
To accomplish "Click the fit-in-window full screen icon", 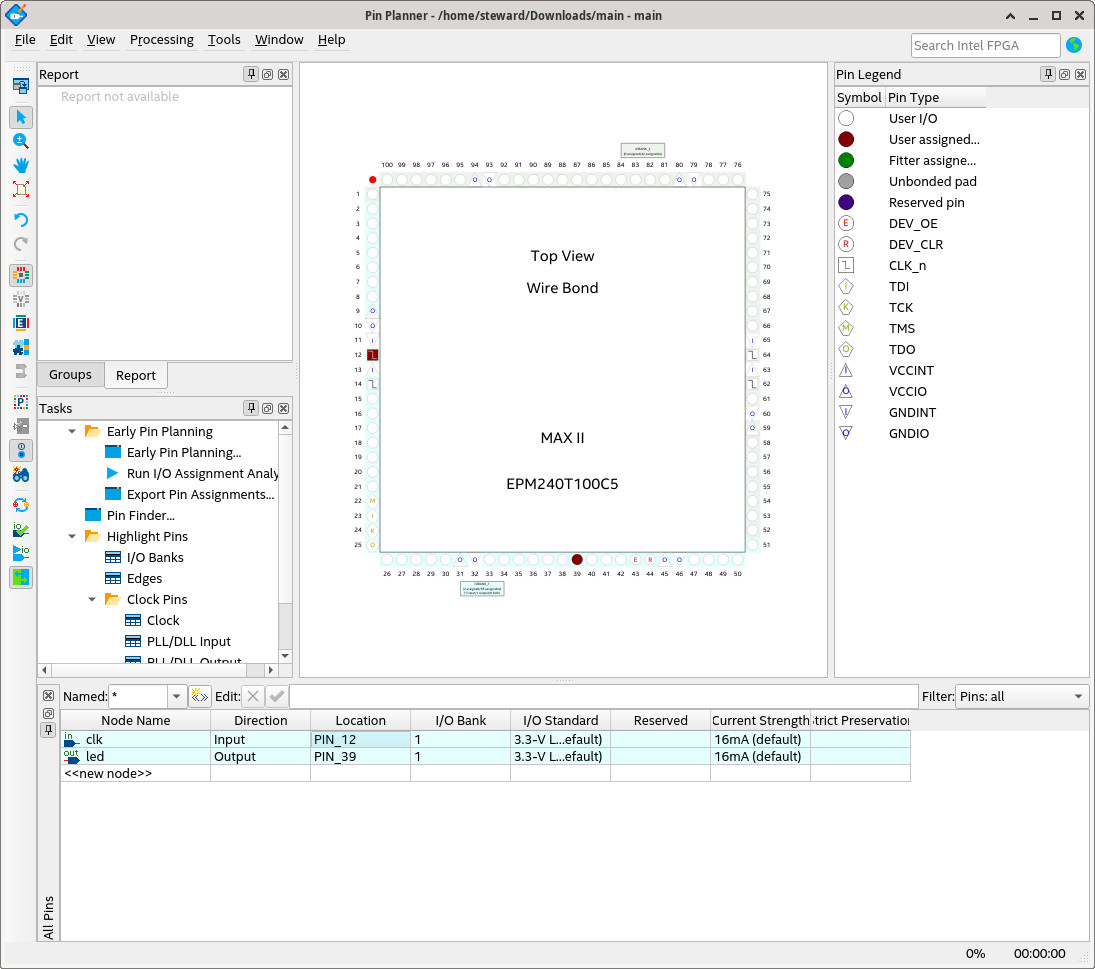I will click(x=21, y=189).
